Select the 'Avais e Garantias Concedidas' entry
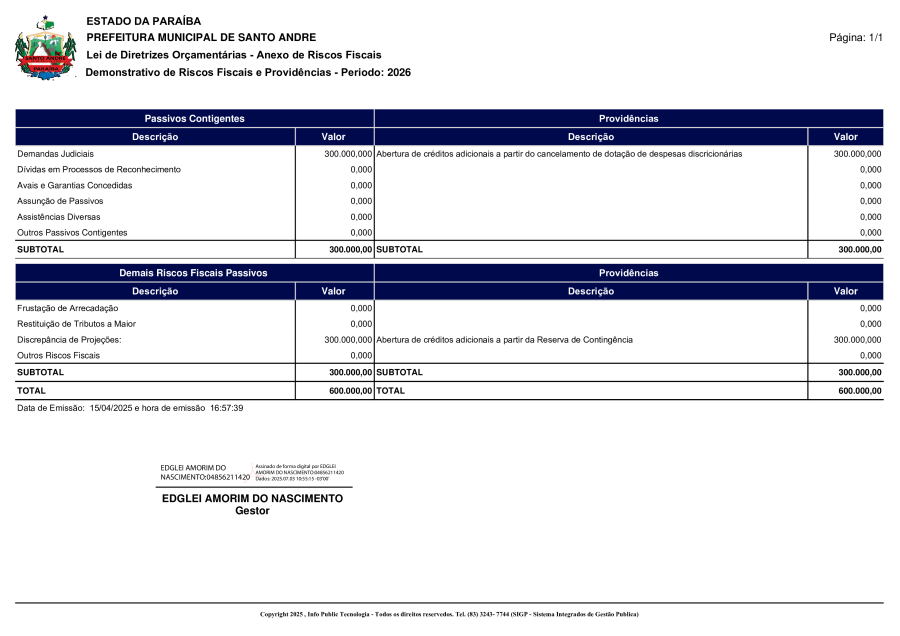Image resolution: width=900 pixels, height=636 pixels. [75, 186]
